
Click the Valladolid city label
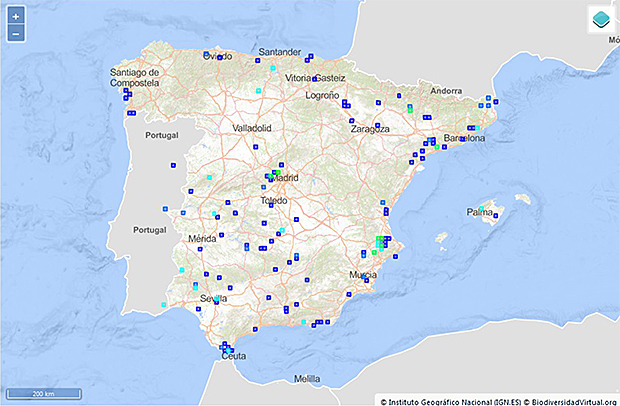tap(252, 129)
